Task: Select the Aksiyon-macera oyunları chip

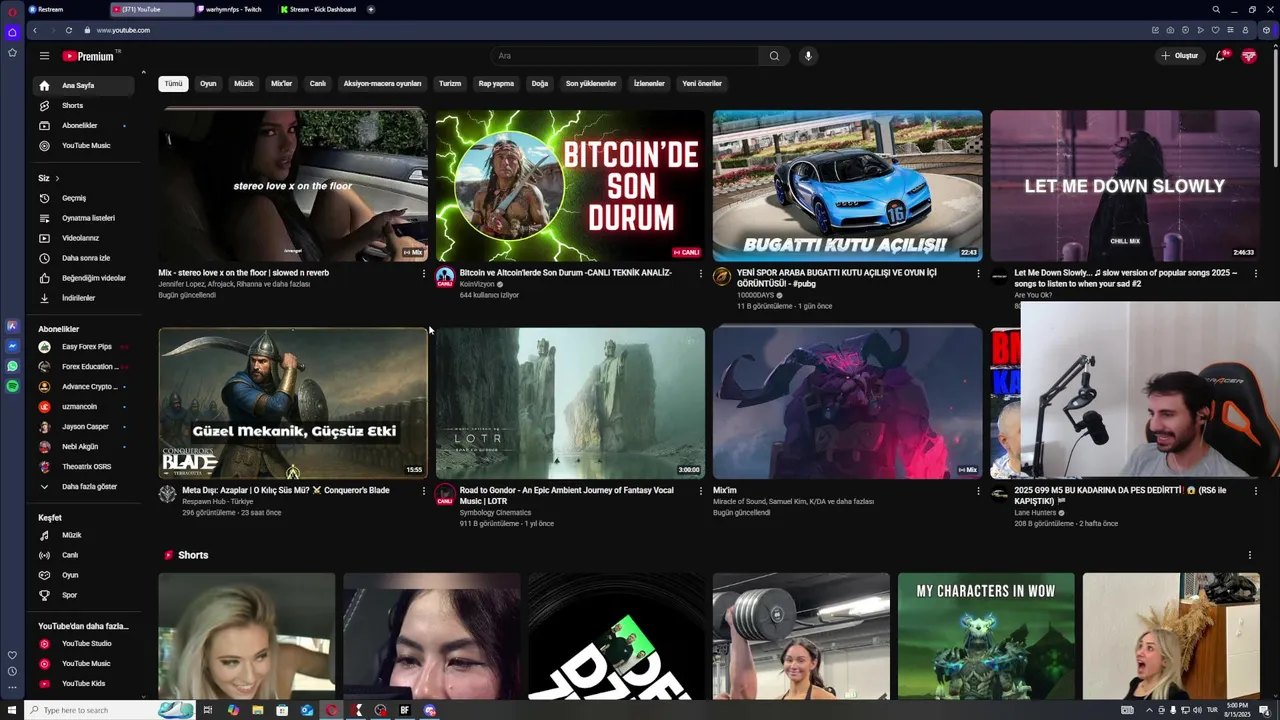Action: pyautogui.click(x=382, y=84)
